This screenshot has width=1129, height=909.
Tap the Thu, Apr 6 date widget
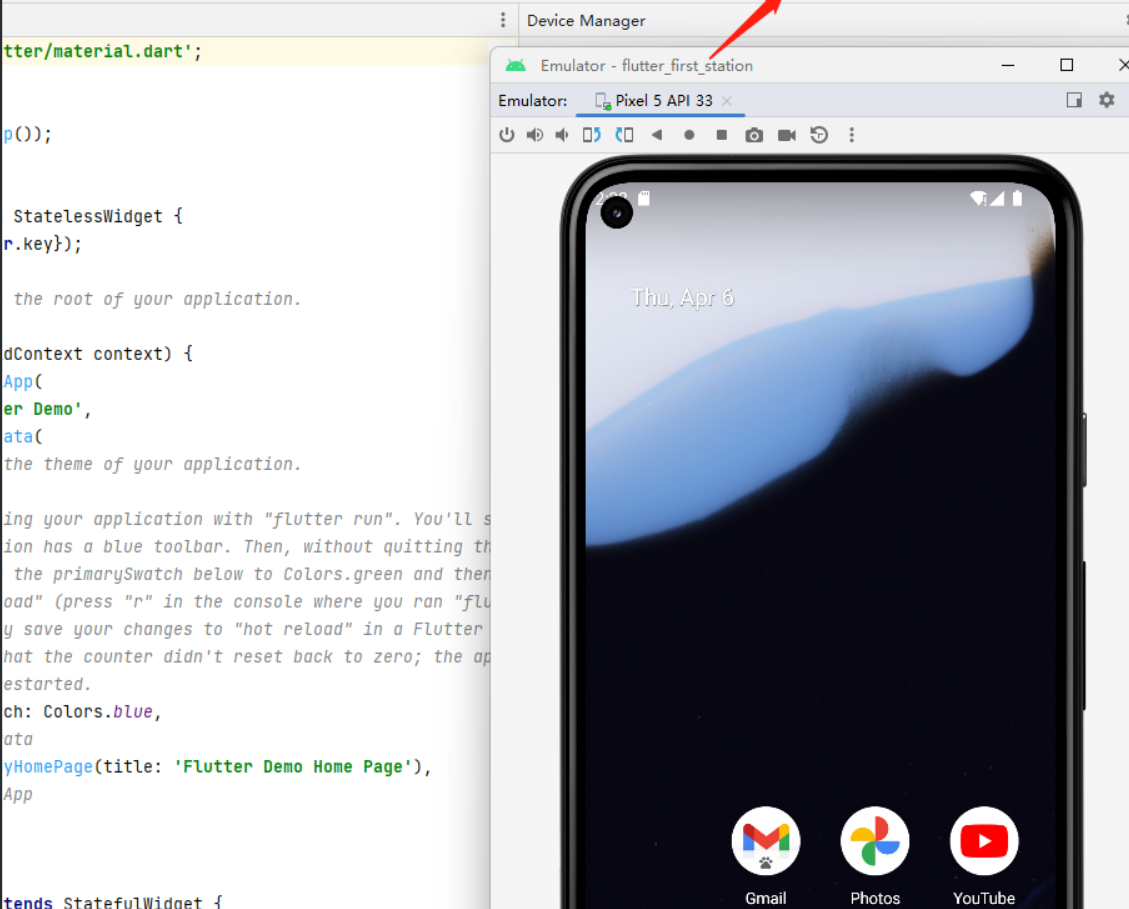click(x=682, y=297)
